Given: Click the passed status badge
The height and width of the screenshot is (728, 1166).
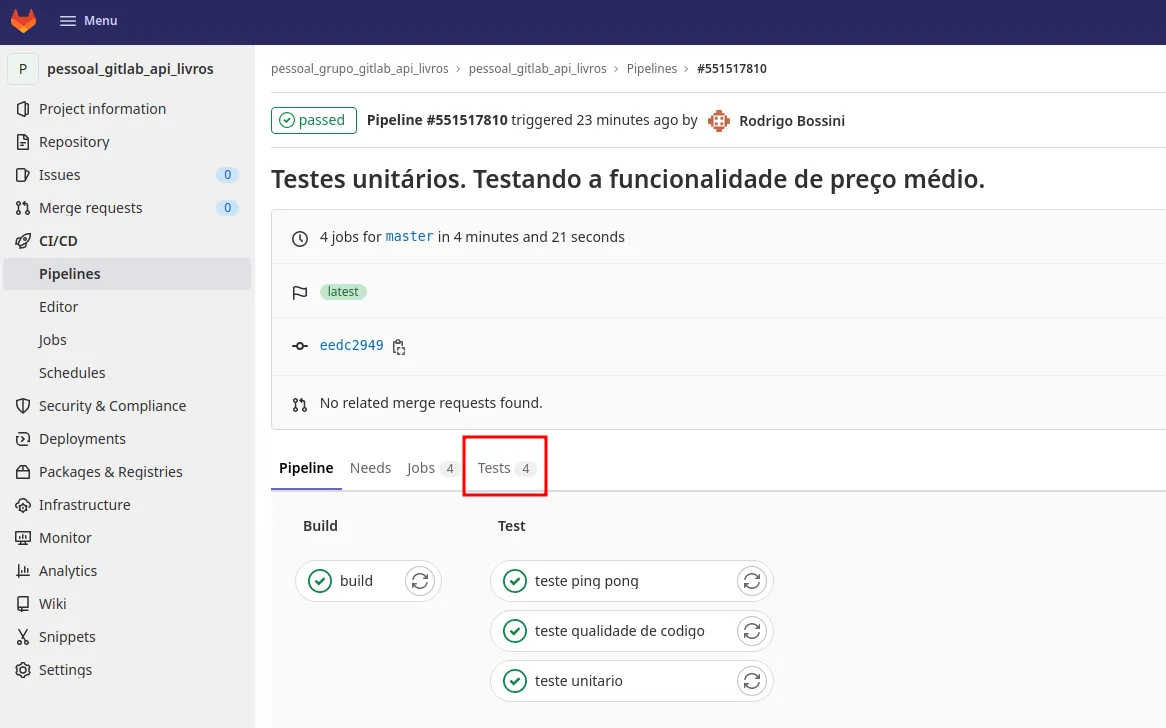Looking at the screenshot, I should 314,120.
